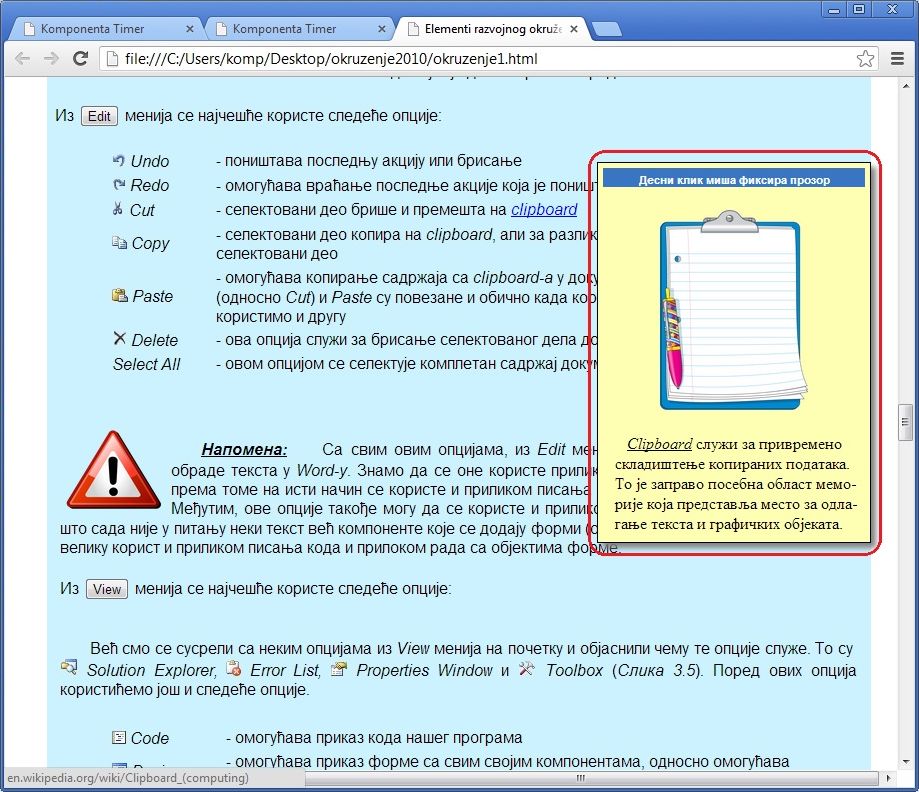Click the Error List icon
The image size is (919, 792).
(x=234, y=669)
